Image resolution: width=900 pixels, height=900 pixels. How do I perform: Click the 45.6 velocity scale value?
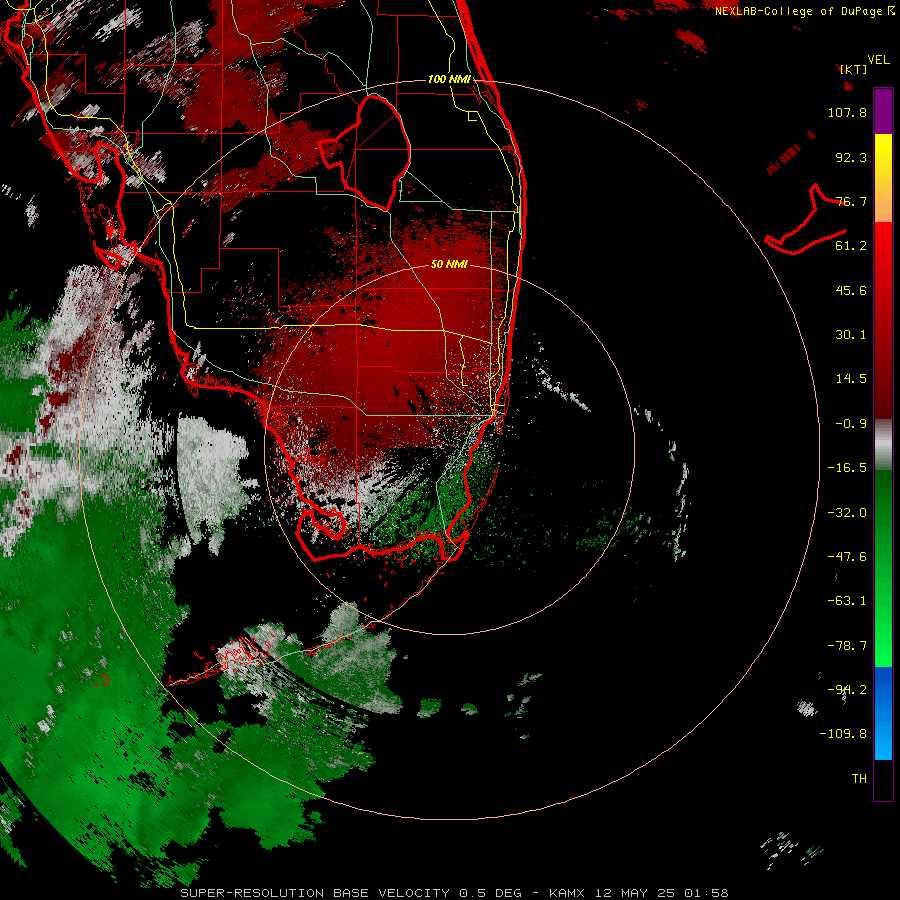pos(851,290)
